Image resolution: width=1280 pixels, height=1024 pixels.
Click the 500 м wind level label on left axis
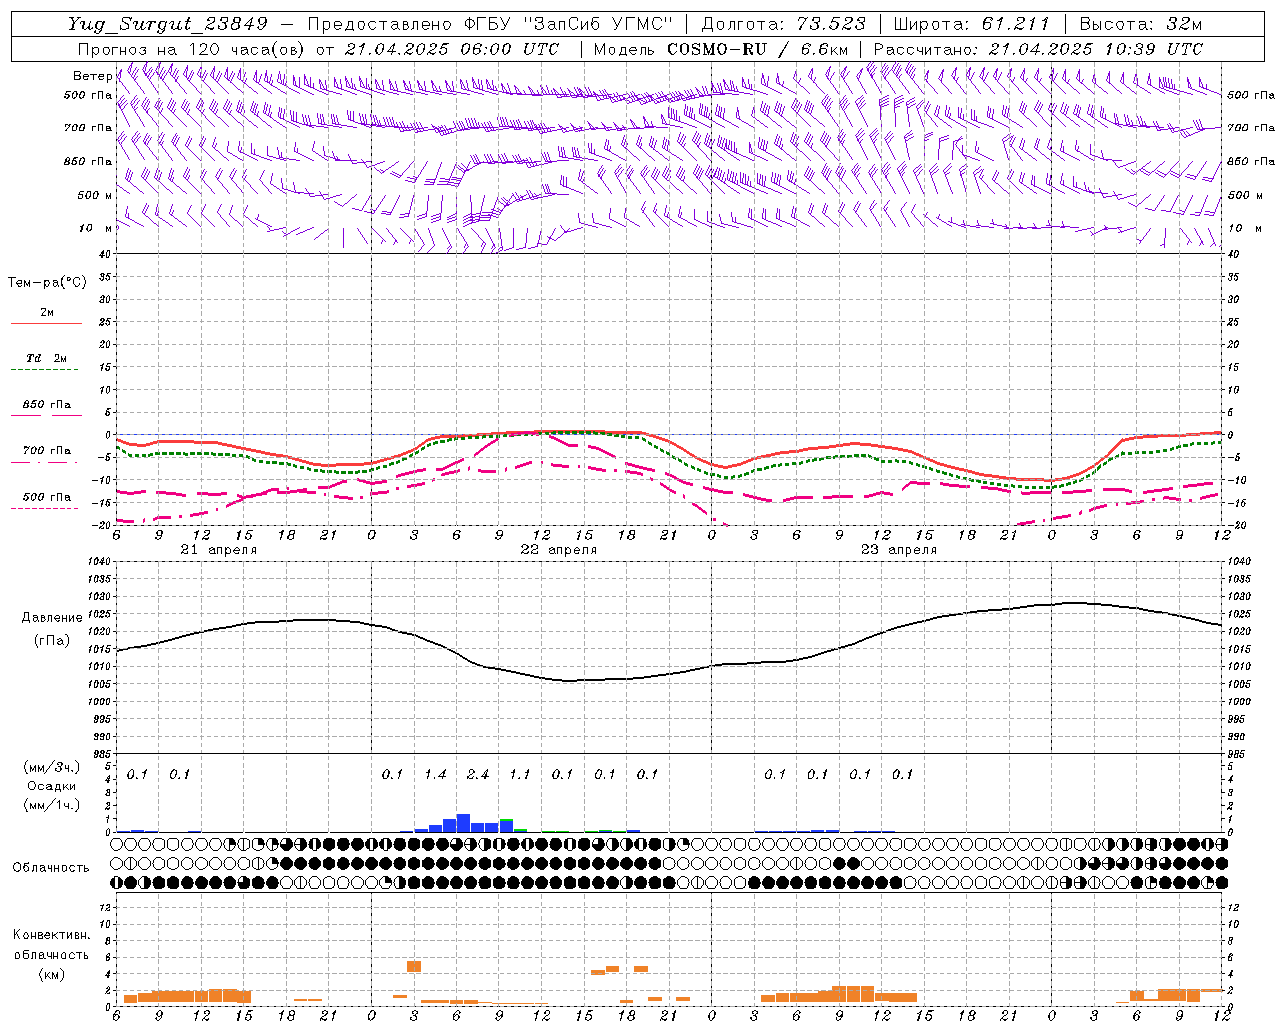point(95,195)
